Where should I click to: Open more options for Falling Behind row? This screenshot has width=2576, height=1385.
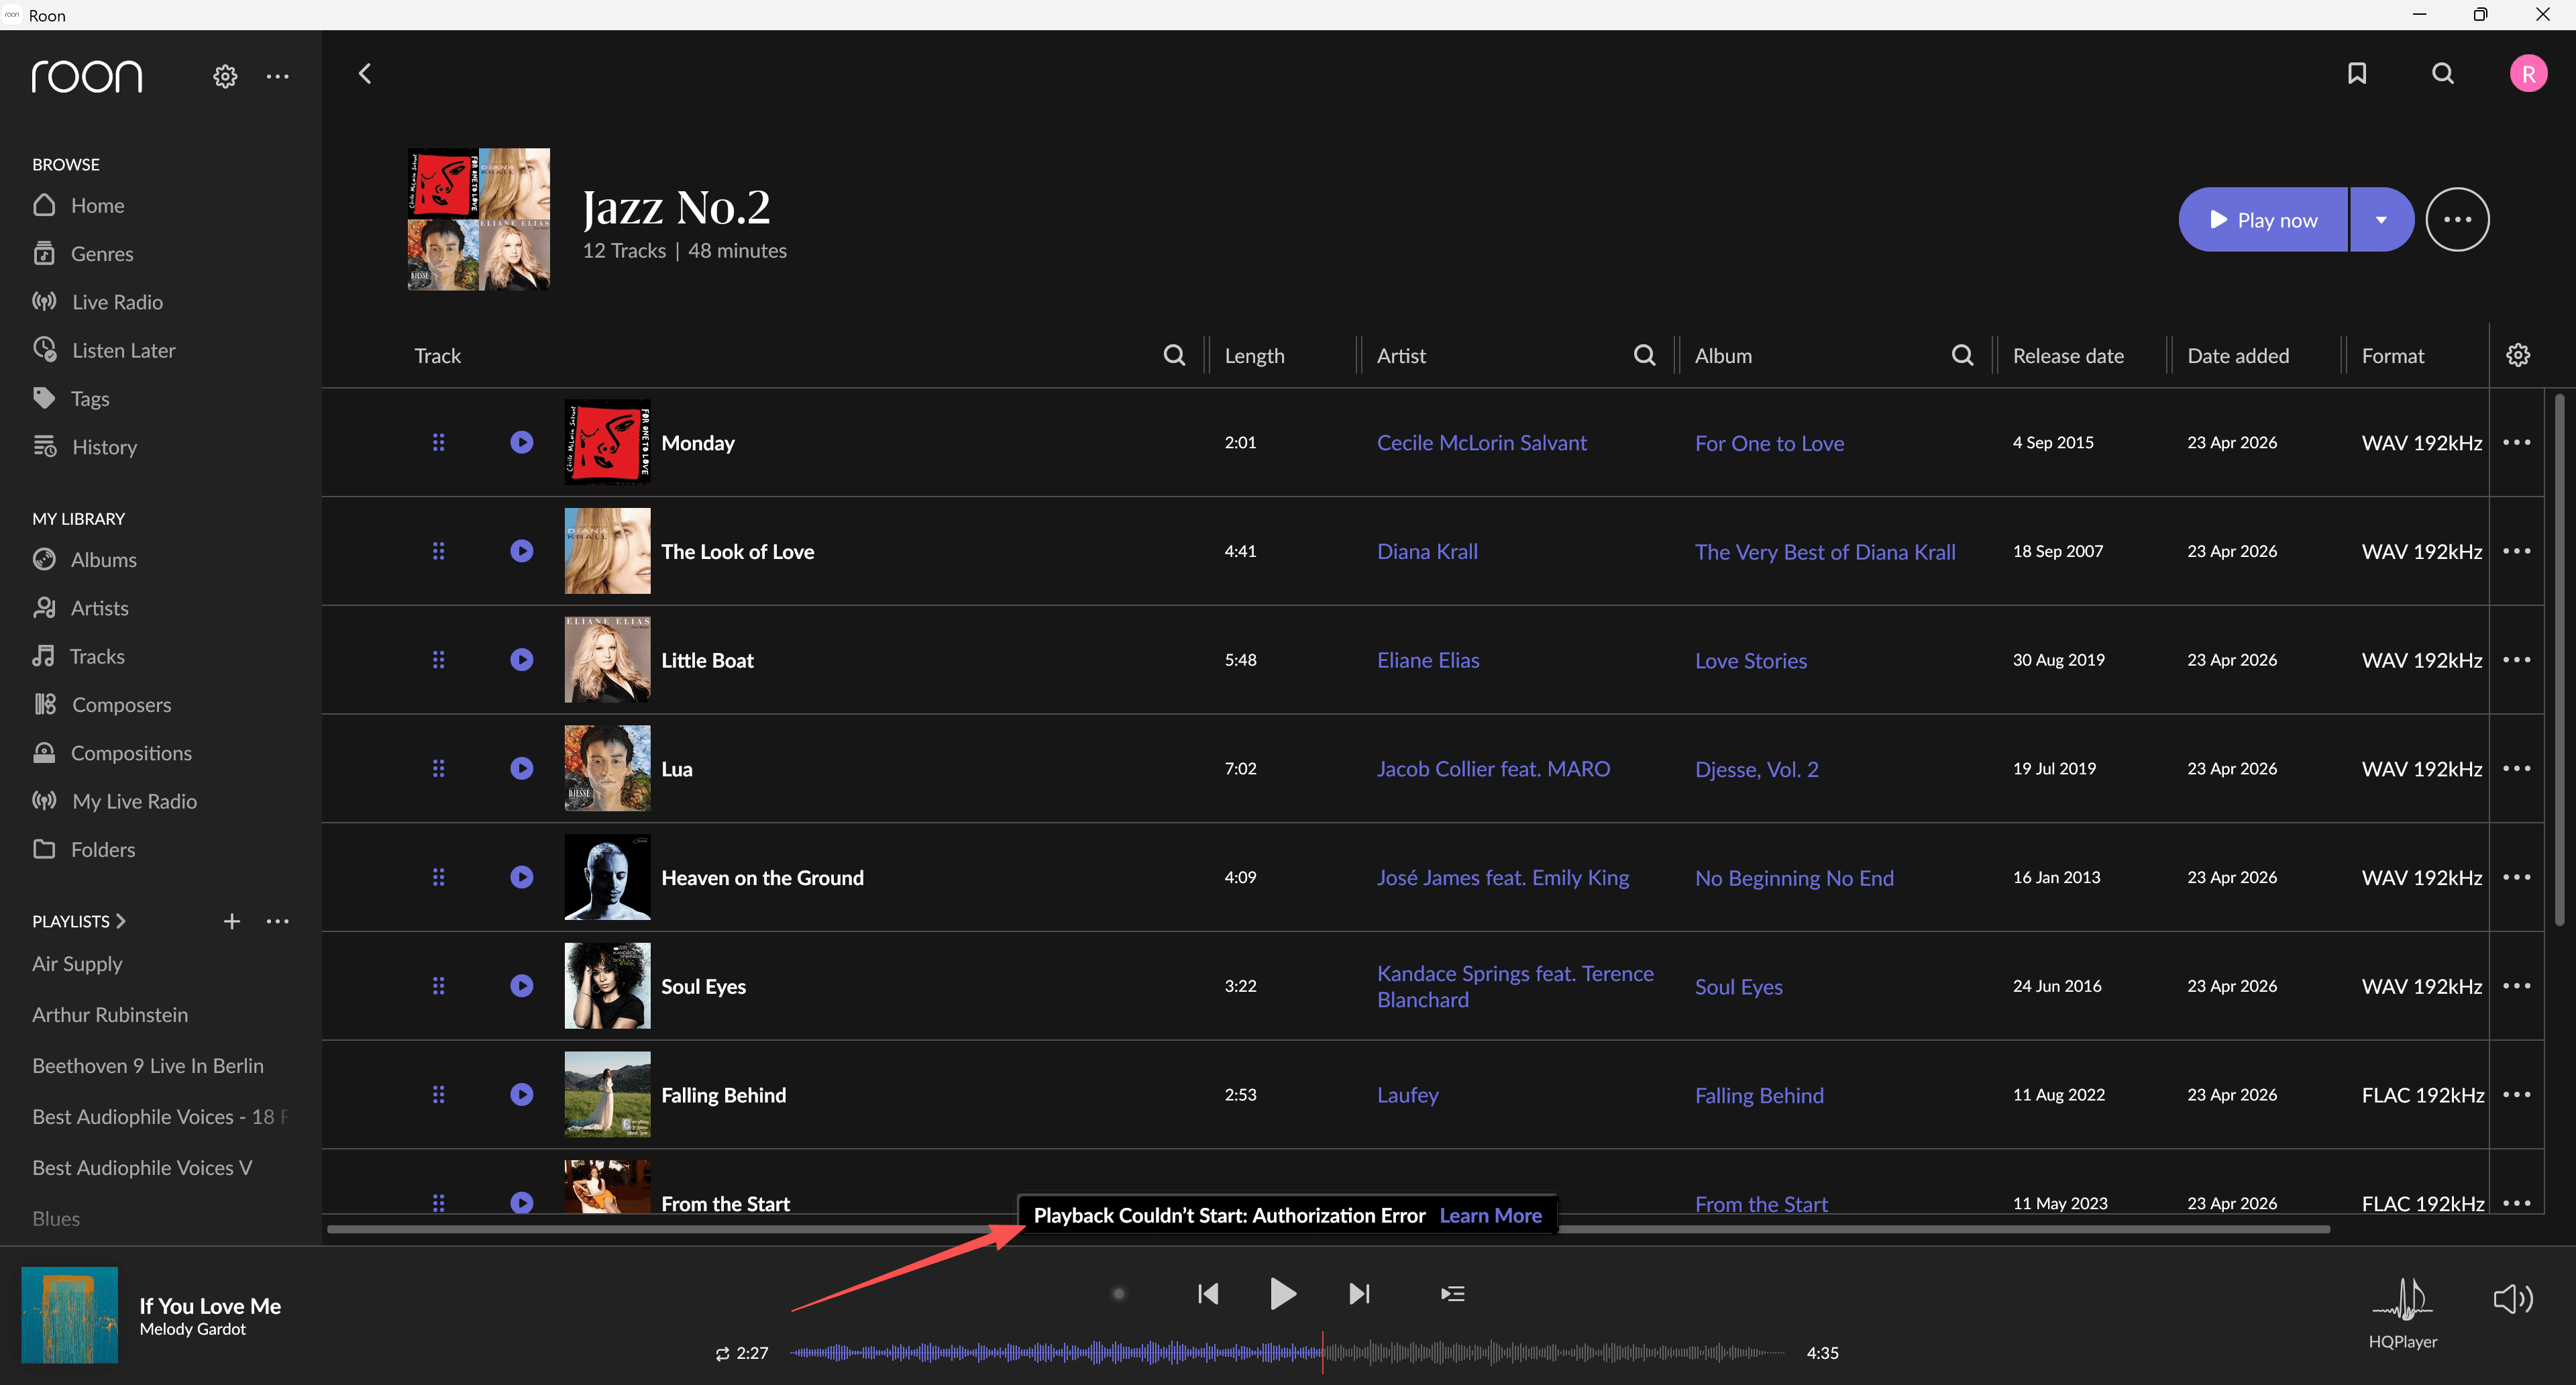(x=2517, y=1095)
